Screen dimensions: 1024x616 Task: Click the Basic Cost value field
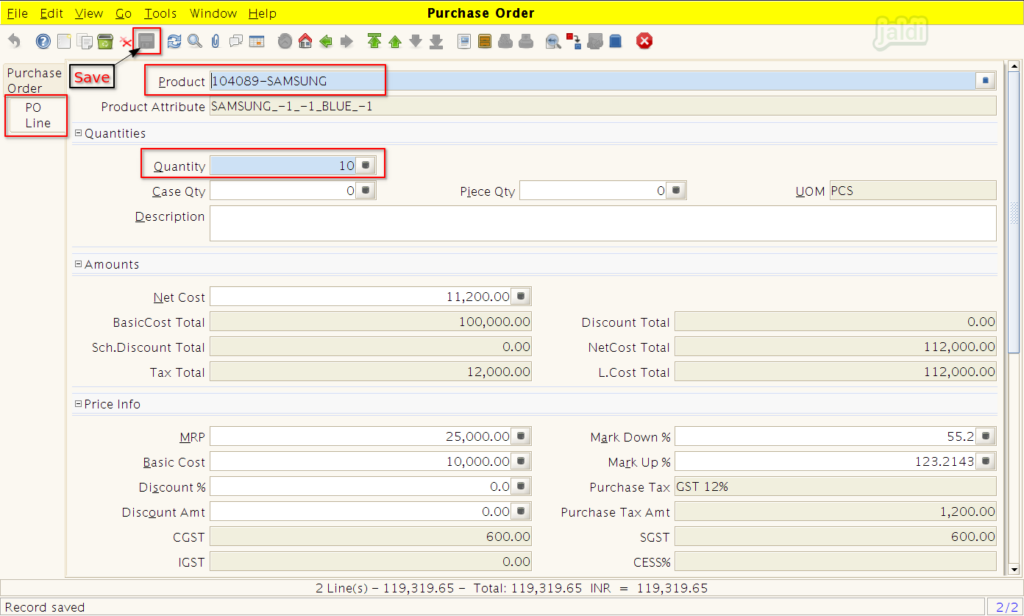[x=360, y=461]
